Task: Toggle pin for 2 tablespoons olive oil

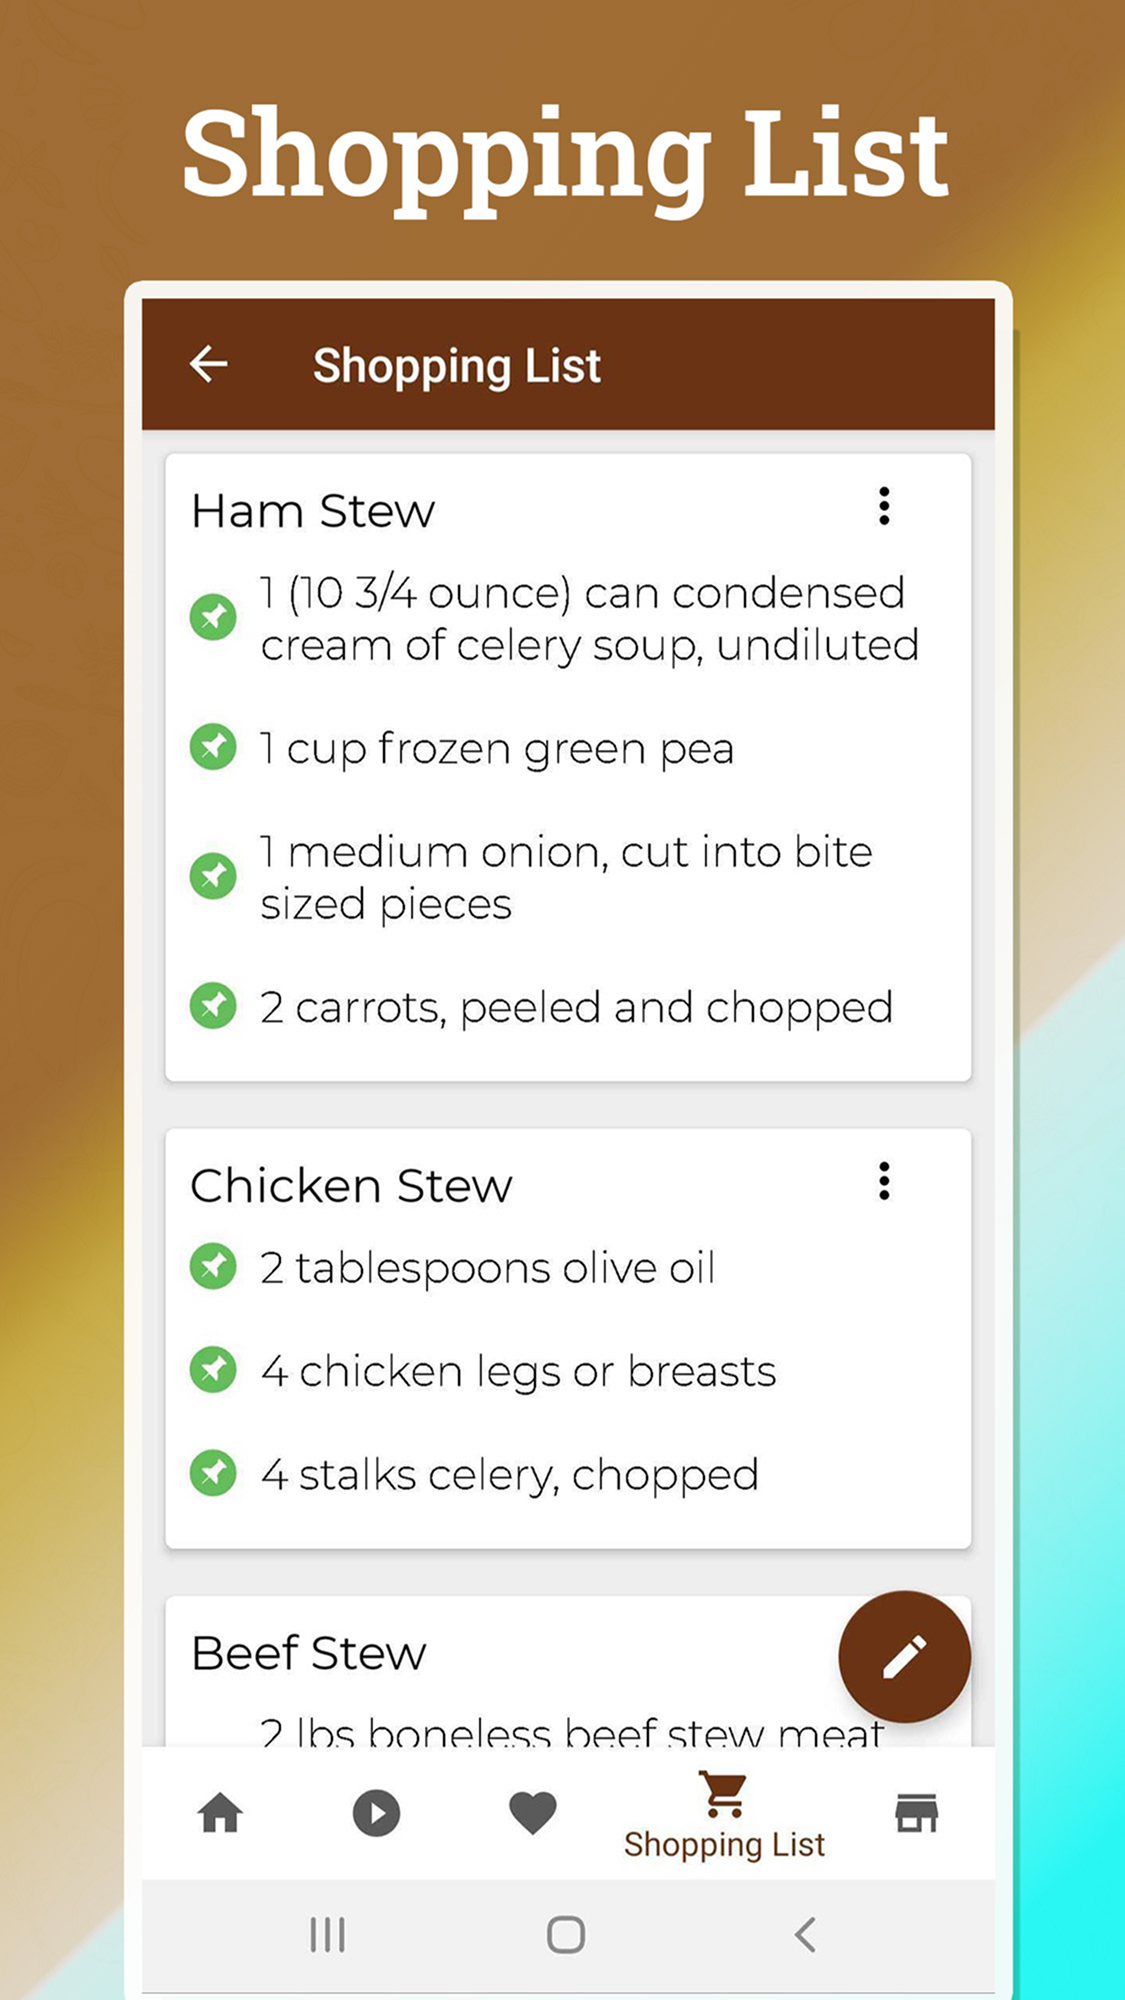Action: click(x=213, y=1267)
